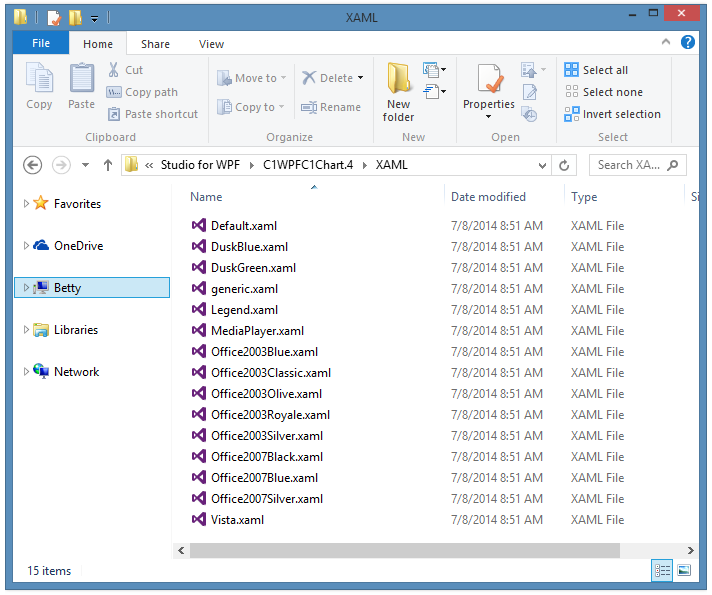Click the Paste clipboard icon
This screenshot has height=595, width=712.
(x=81, y=80)
